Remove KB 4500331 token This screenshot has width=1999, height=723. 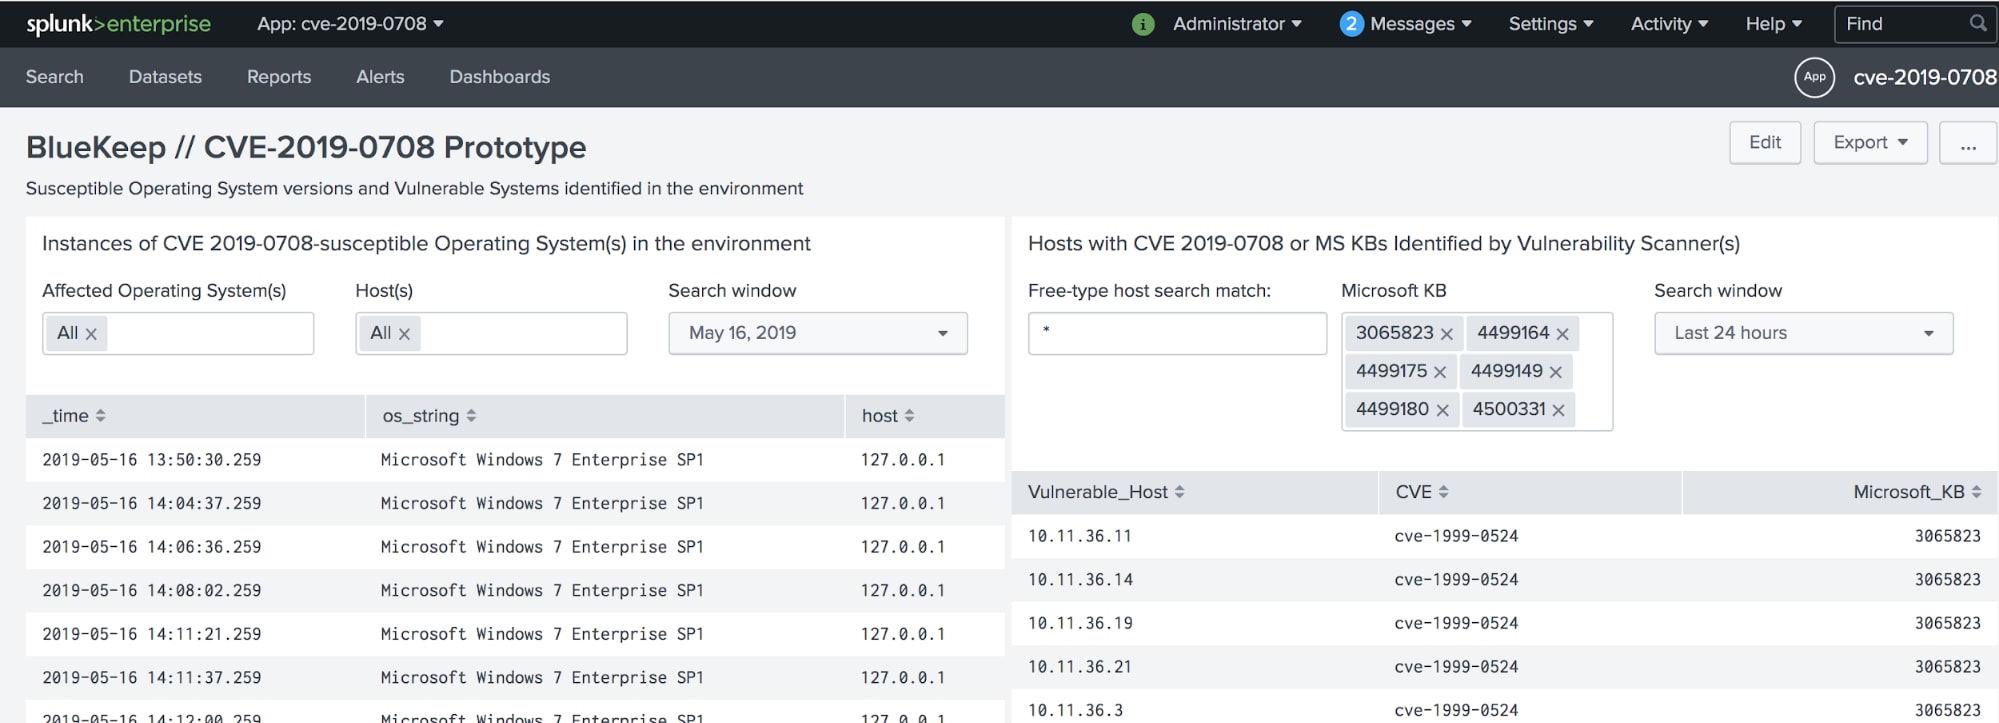click(x=1558, y=410)
